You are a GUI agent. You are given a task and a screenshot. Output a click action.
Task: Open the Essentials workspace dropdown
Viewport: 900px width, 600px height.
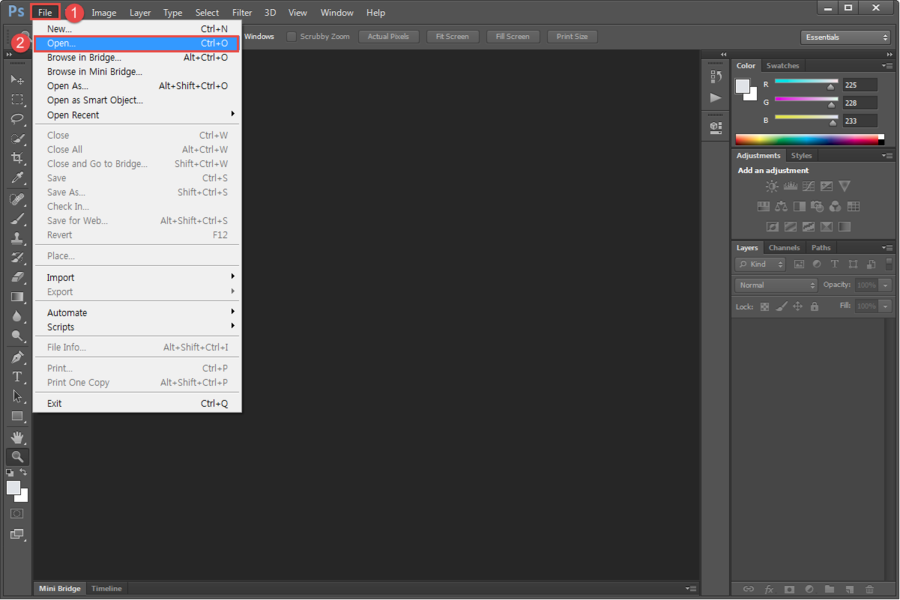tap(845, 37)
